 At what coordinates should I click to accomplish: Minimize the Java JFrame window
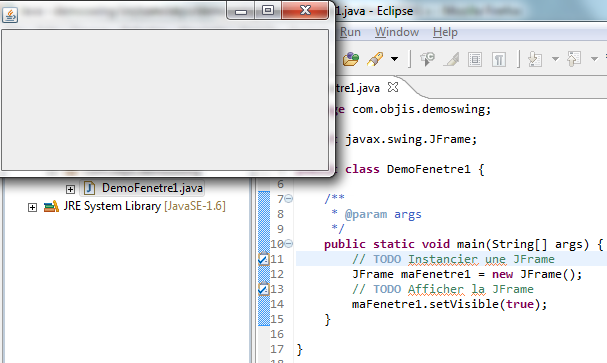[x=240, y=10]
